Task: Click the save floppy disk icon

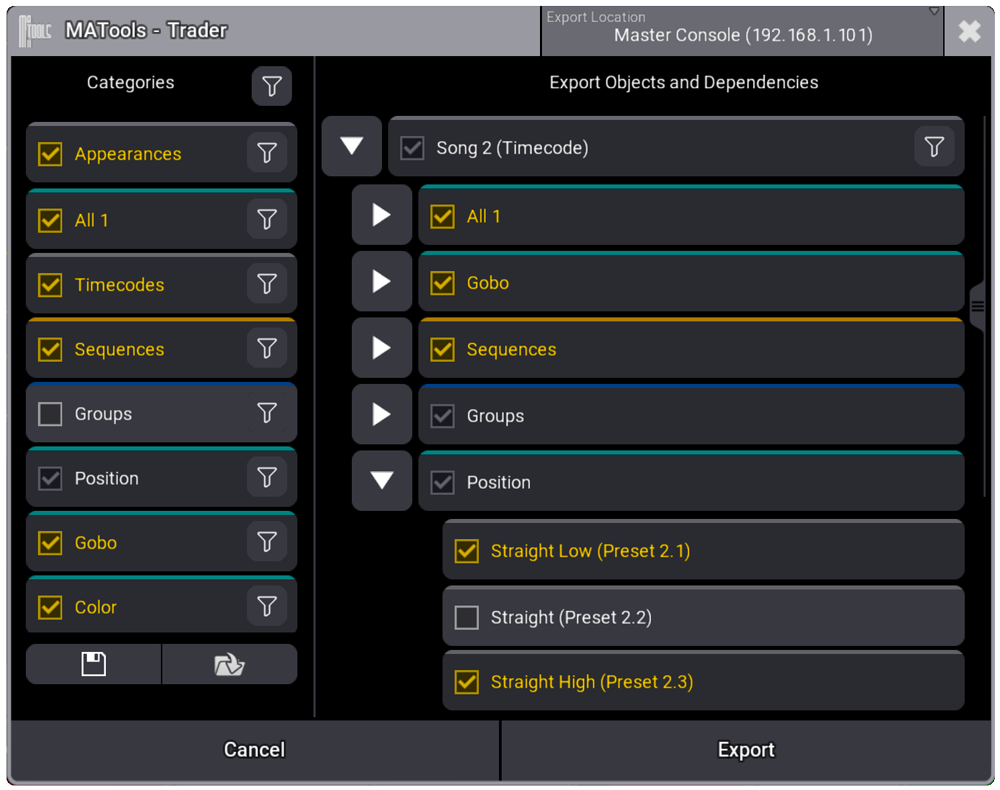Action: pyautogui.click(x=94, y=664)
